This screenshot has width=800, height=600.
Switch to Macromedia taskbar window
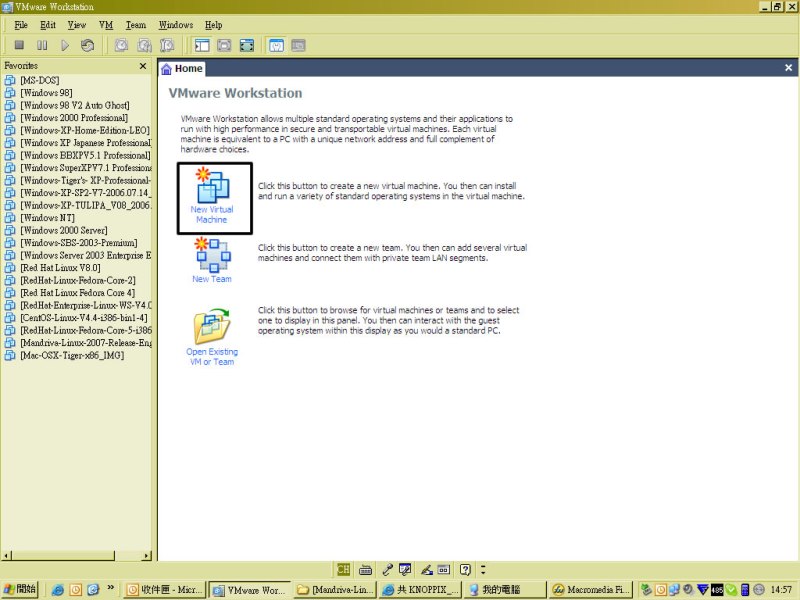click(591, 589)
